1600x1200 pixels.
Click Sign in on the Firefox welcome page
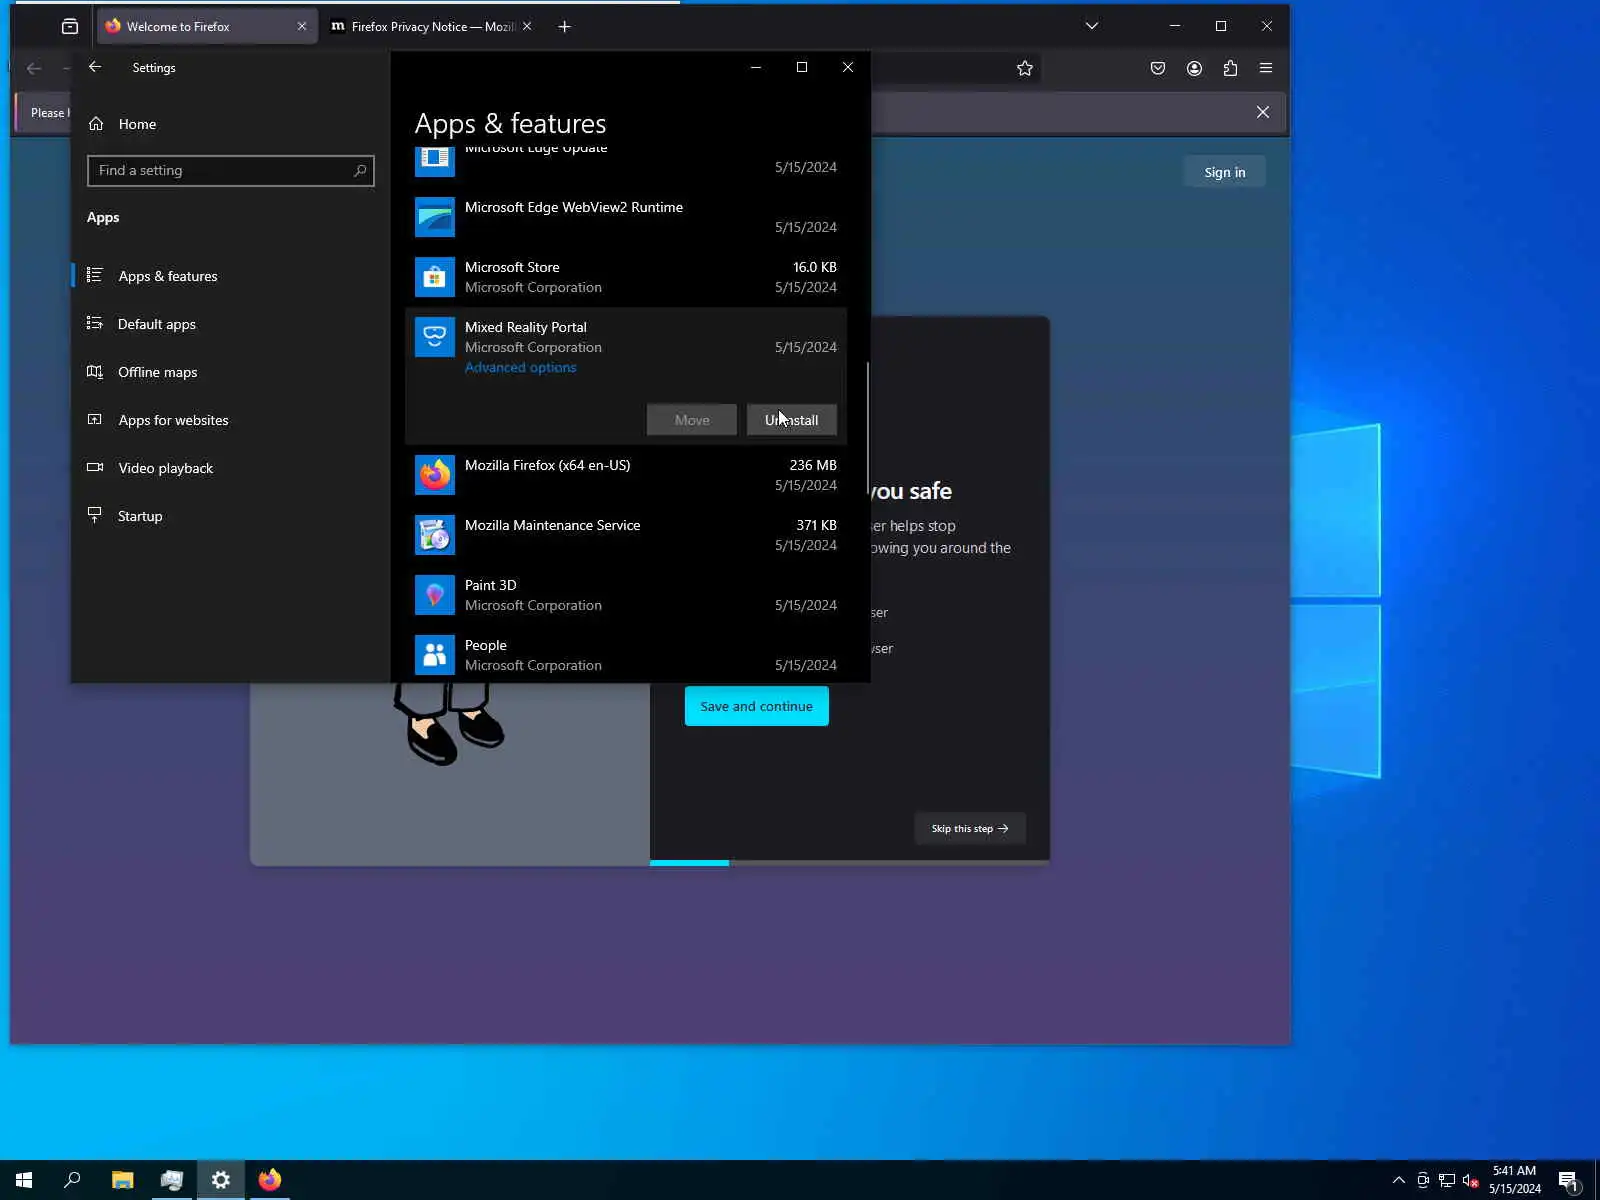pyautogui.click(x=1225, y=172)
